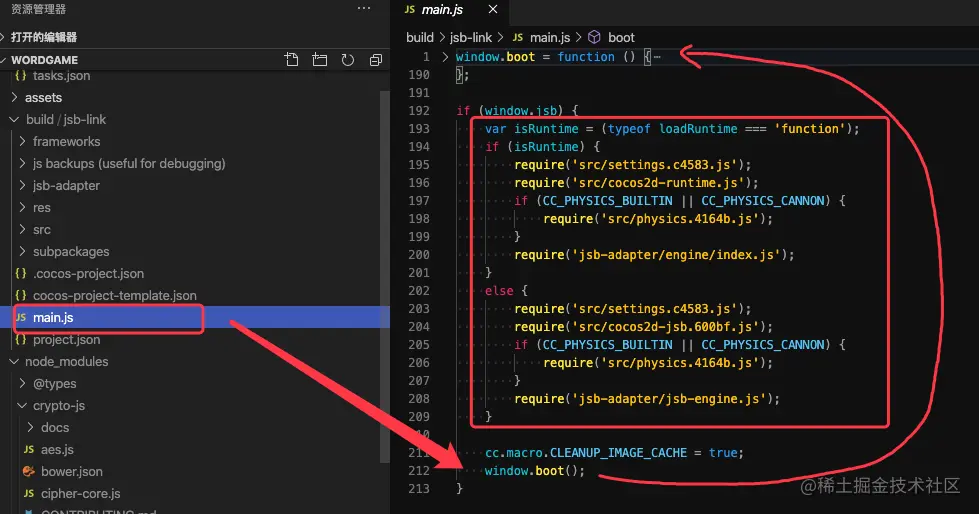979x514 pixels.
Task: Open the bower.json file
Action: 72,472
